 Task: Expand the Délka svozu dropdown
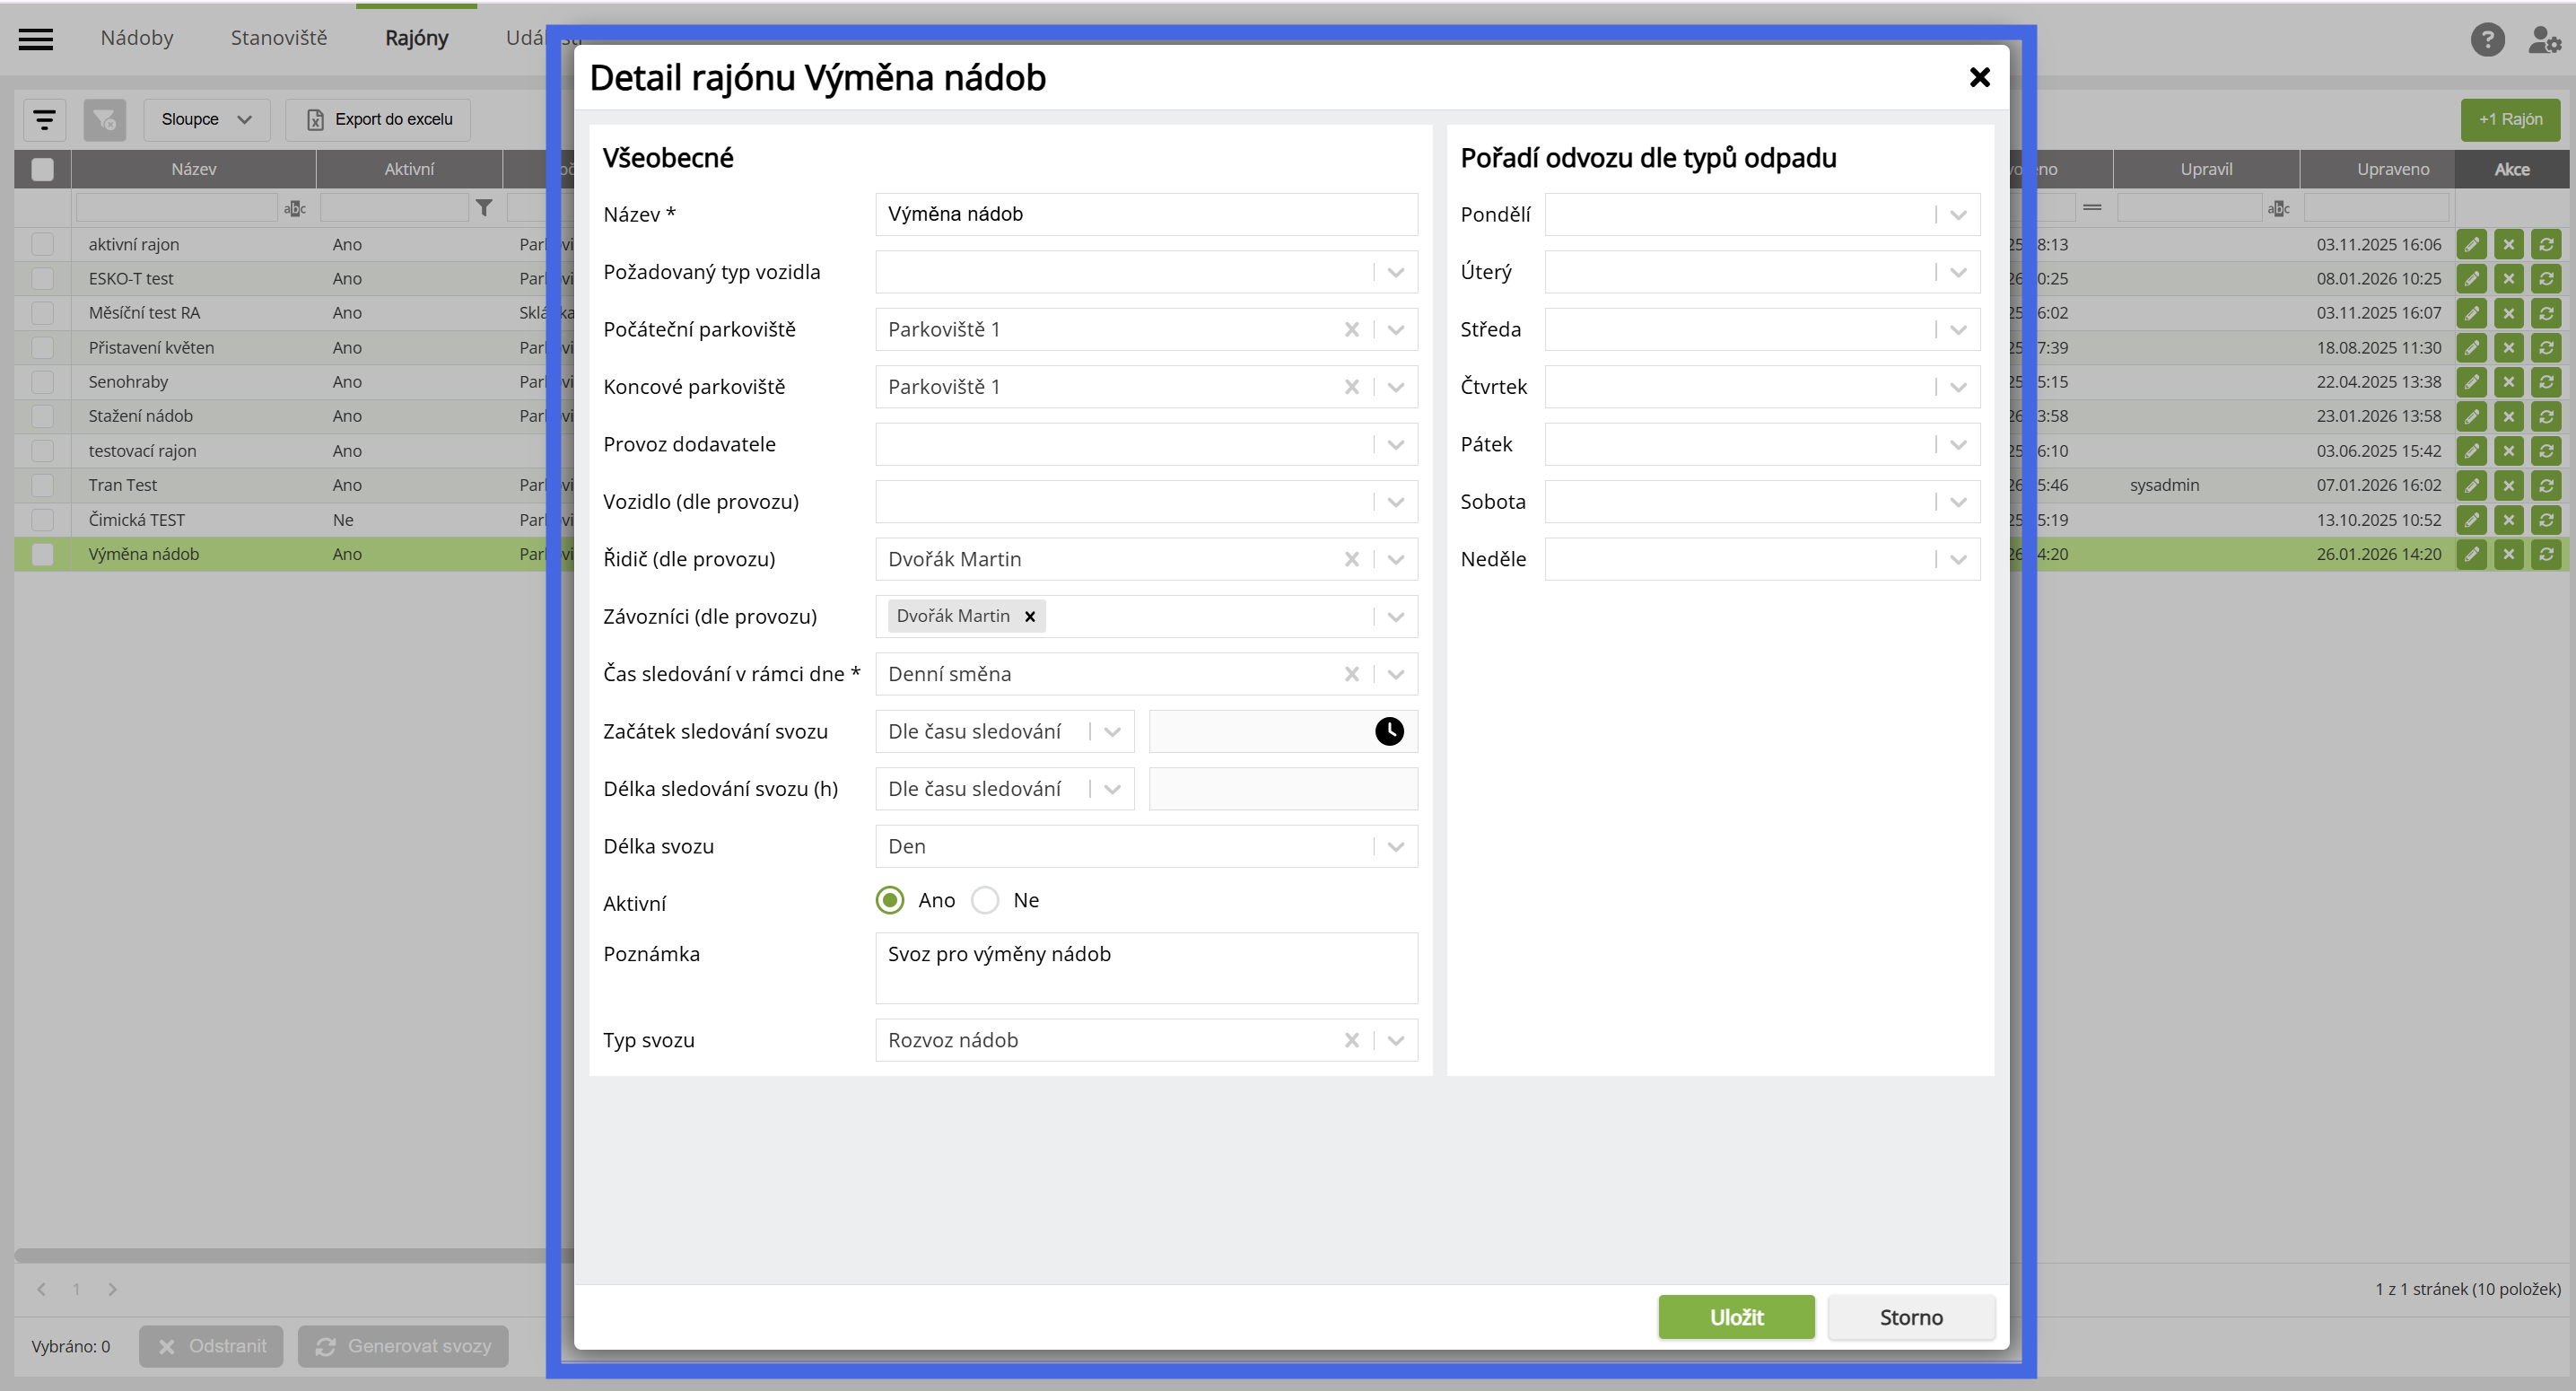1396,847
